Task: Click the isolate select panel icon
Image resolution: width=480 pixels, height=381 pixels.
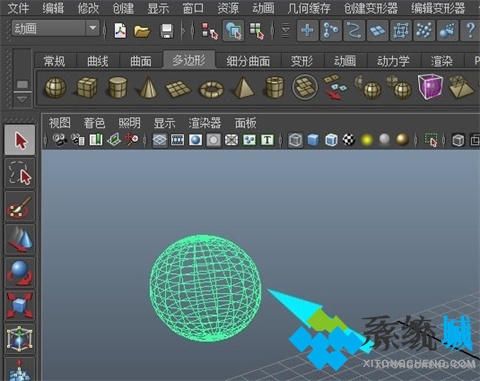Action: point(431,140)
